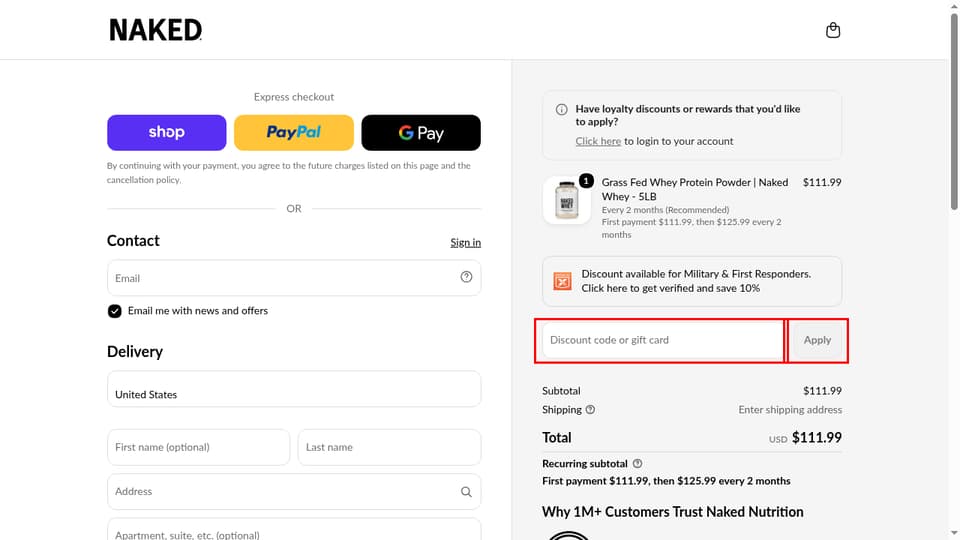Focus the Email input field

pos(294,278)
